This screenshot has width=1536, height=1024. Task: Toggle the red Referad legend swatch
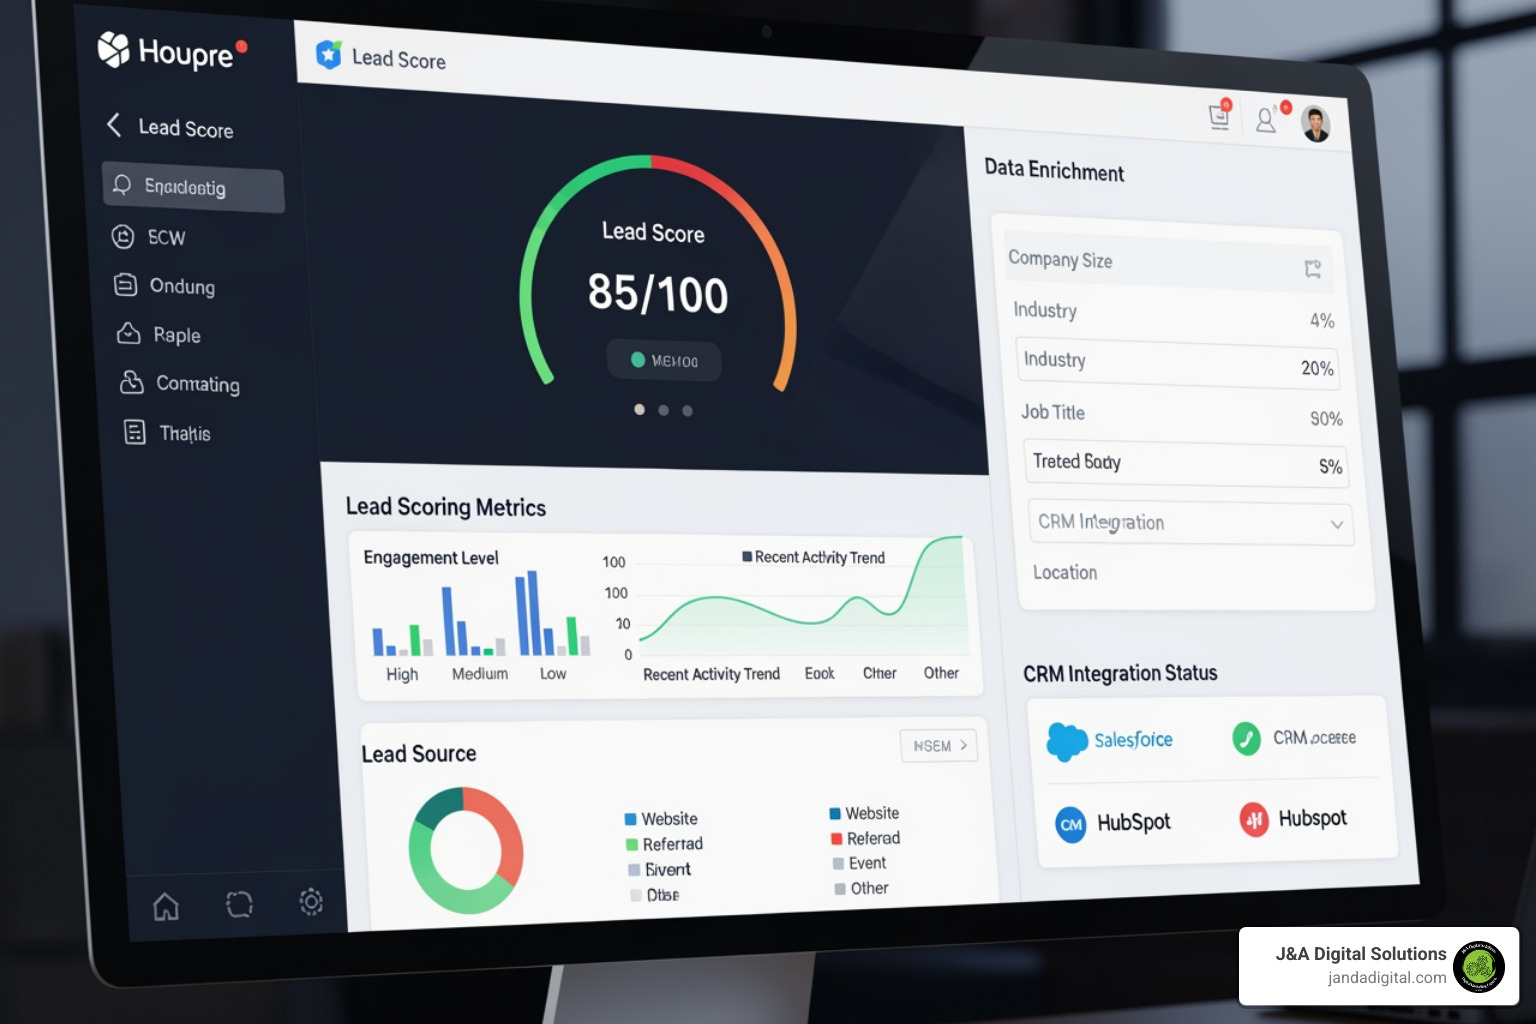(837, 839)
